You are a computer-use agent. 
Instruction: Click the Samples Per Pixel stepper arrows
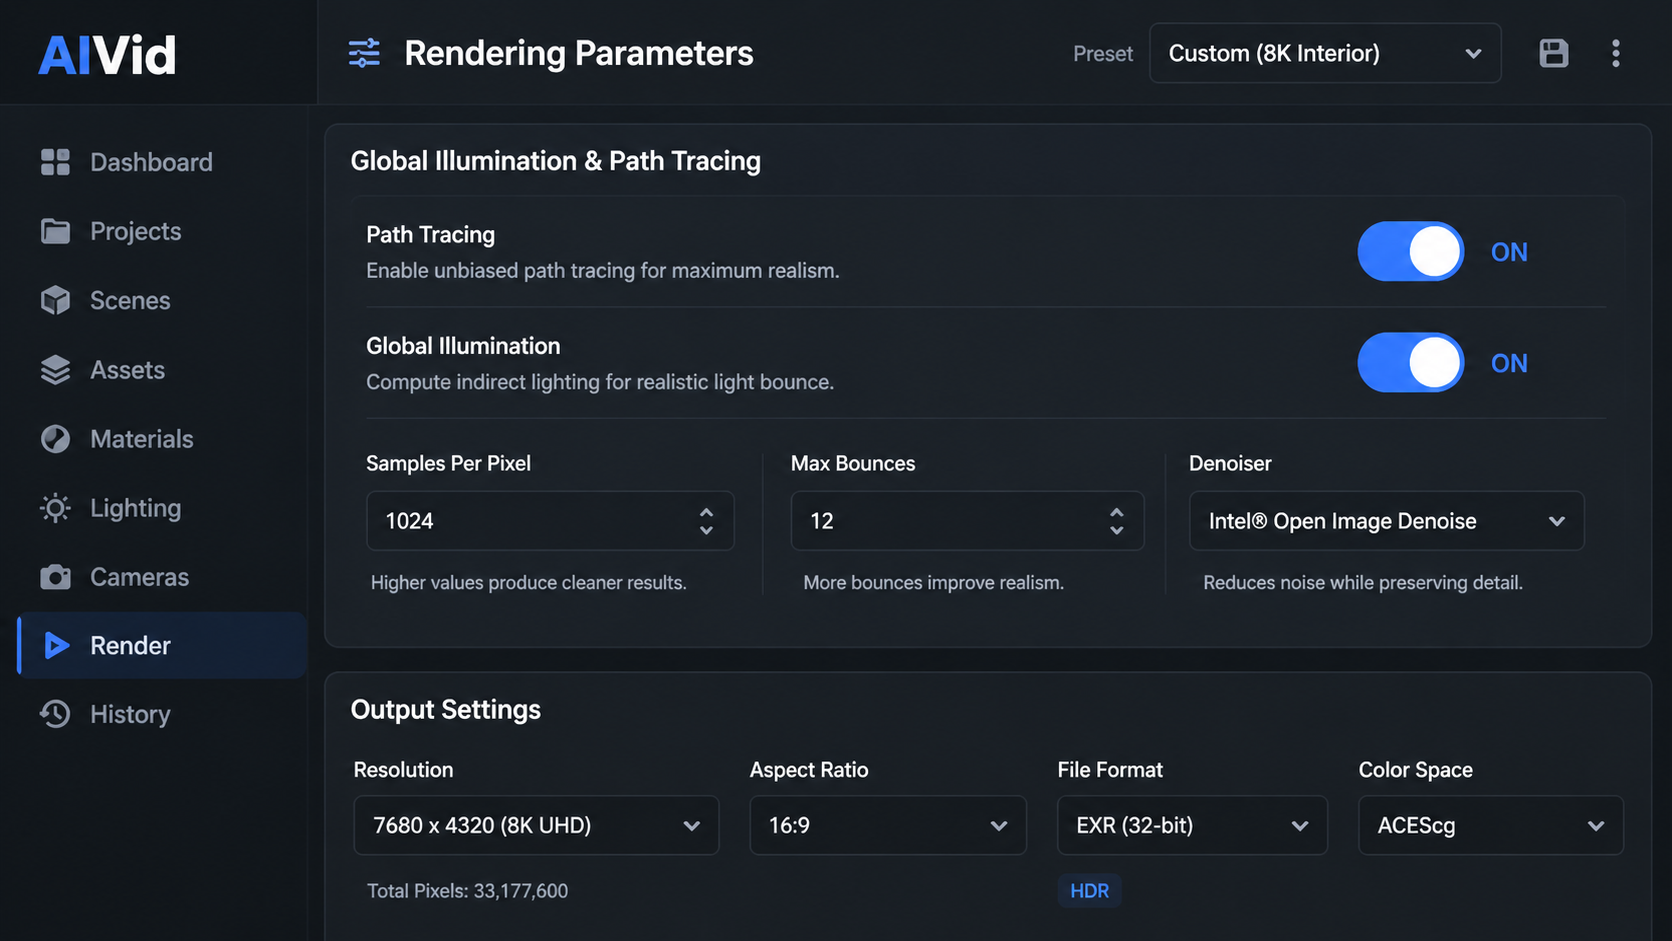pyautogui.click(x=706, y=521)
